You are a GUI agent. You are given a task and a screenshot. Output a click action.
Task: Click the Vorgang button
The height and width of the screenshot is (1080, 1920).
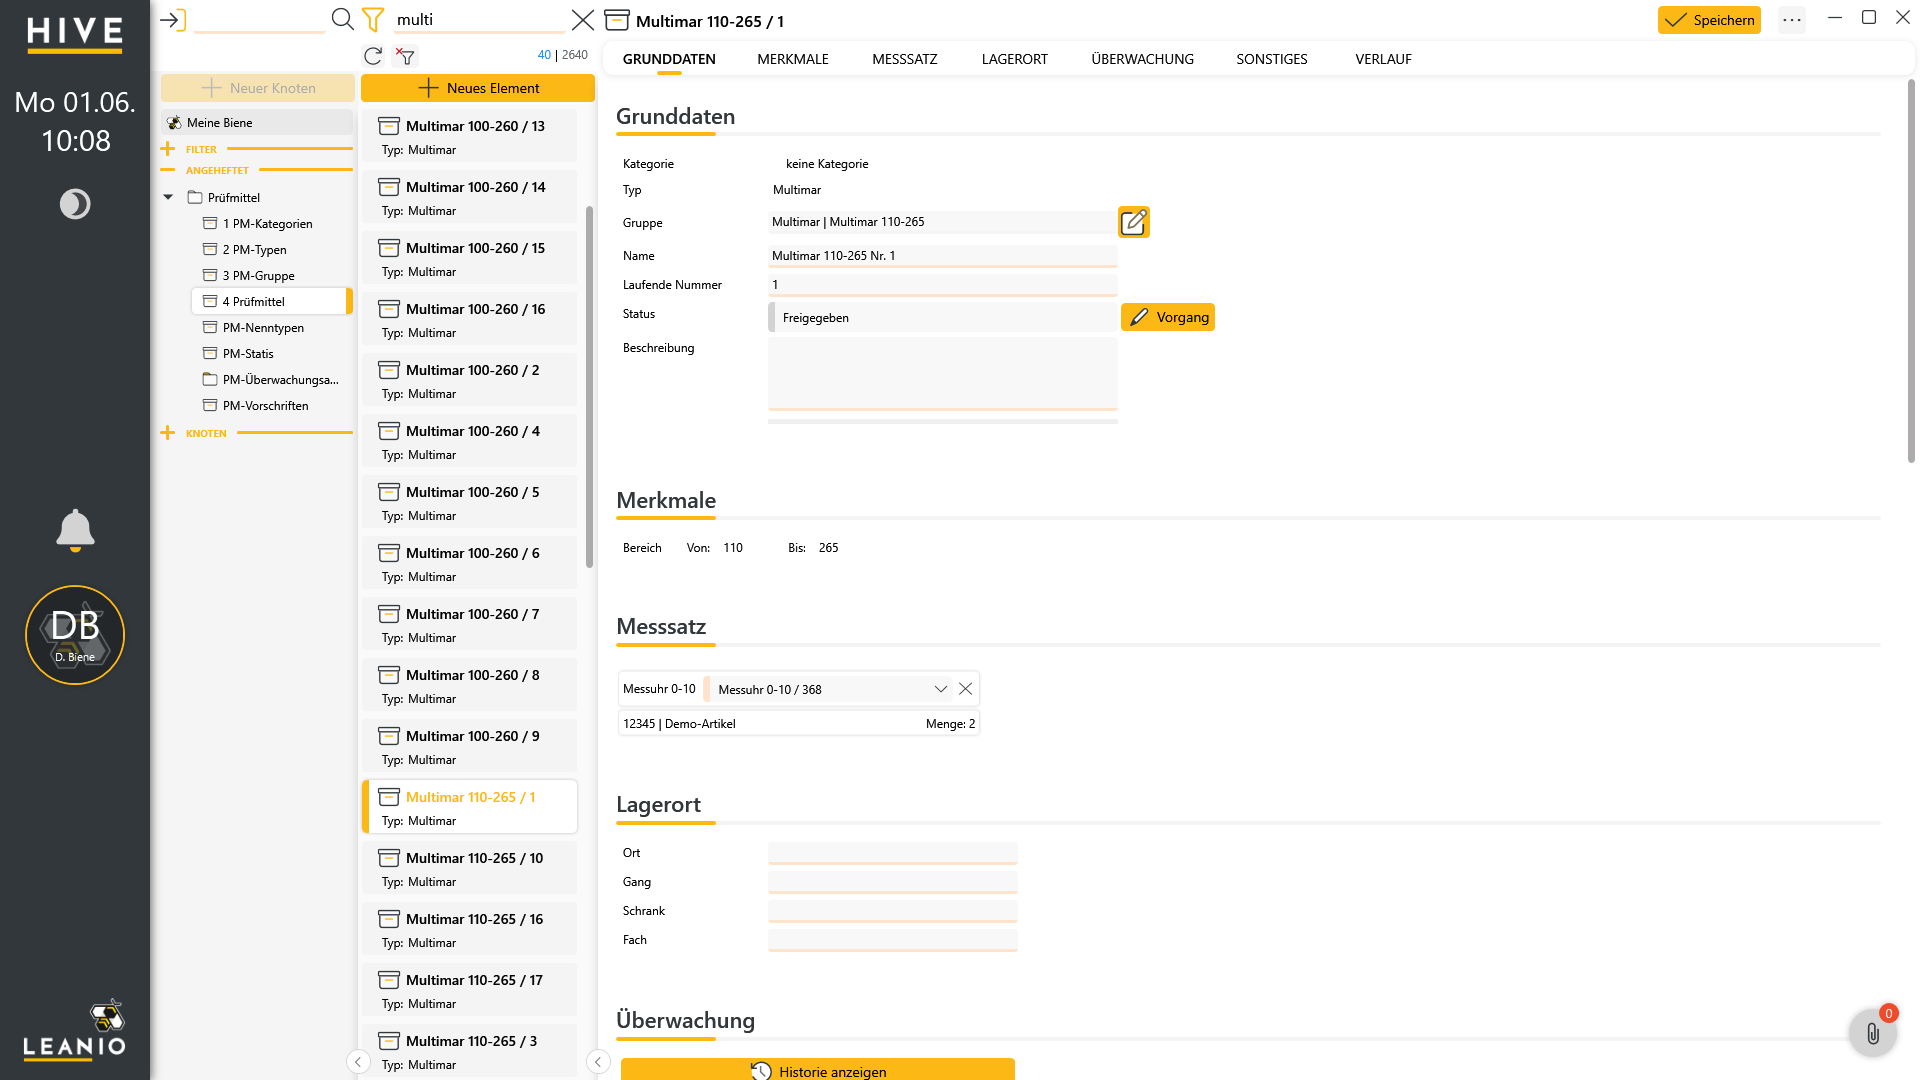1168,317
